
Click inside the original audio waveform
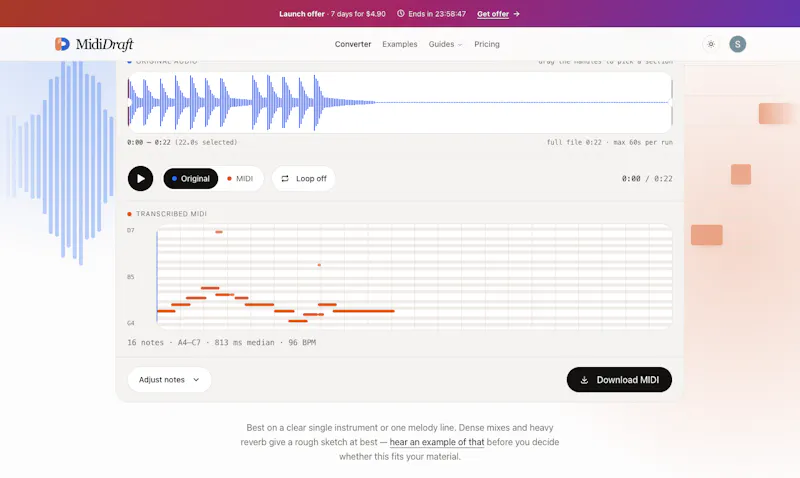[399, 103]
